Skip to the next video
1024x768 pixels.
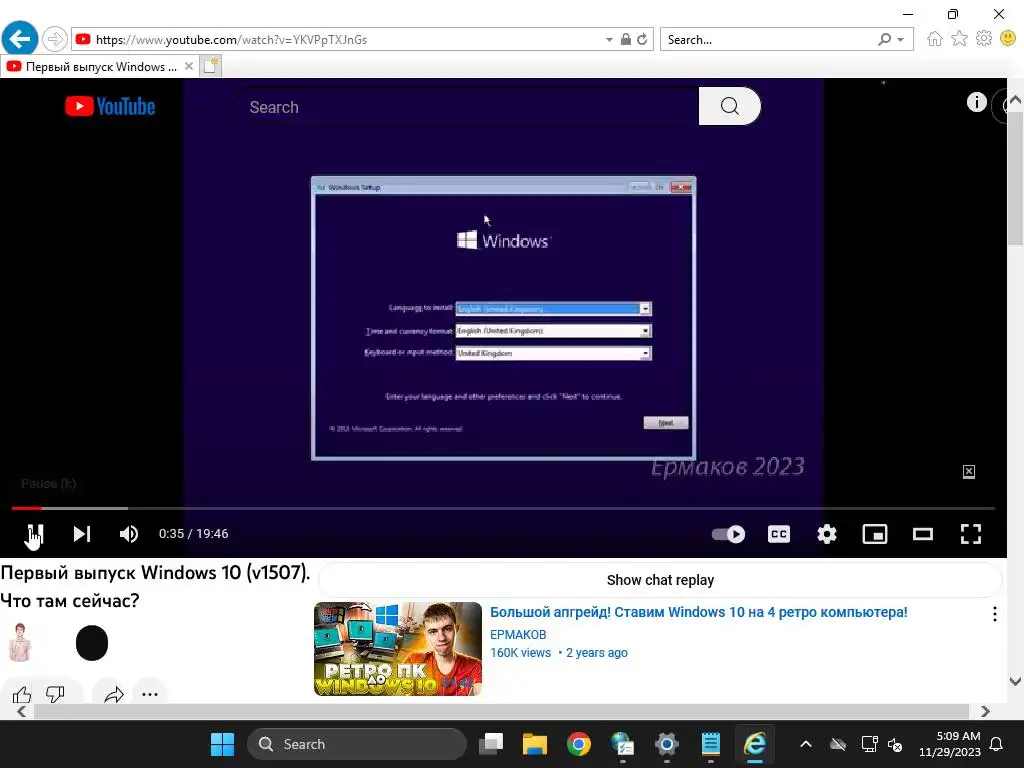[82, 534]
